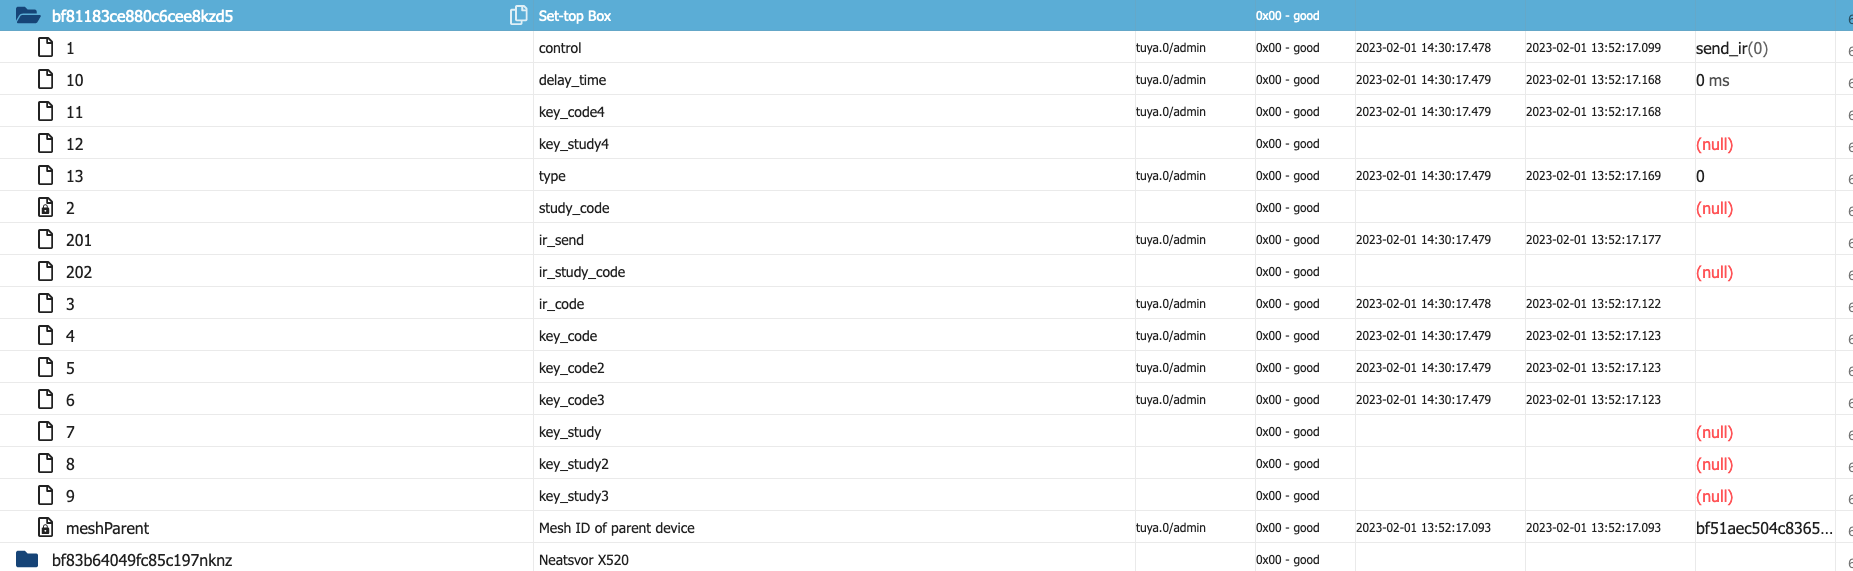Click the locked file icon for state 2
Viewport: 1853px width, 571px height.
coord(45,207)
